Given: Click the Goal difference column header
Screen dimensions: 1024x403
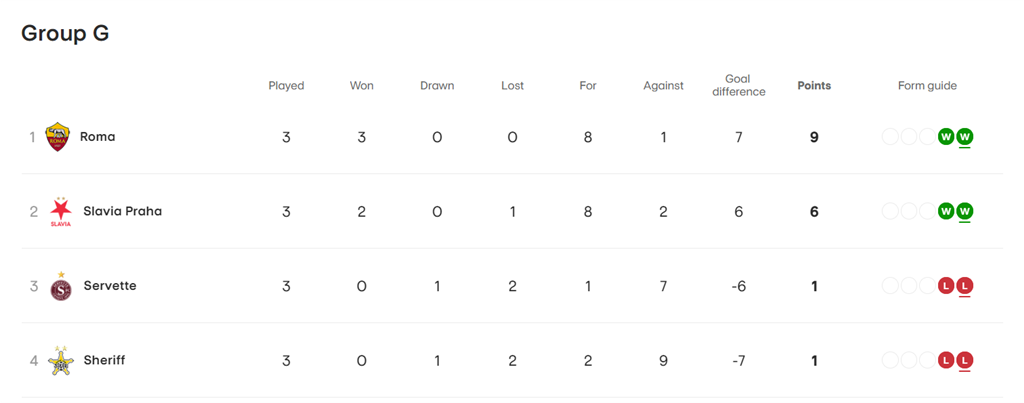Looking at the screenshot, I should pos(739,86).
